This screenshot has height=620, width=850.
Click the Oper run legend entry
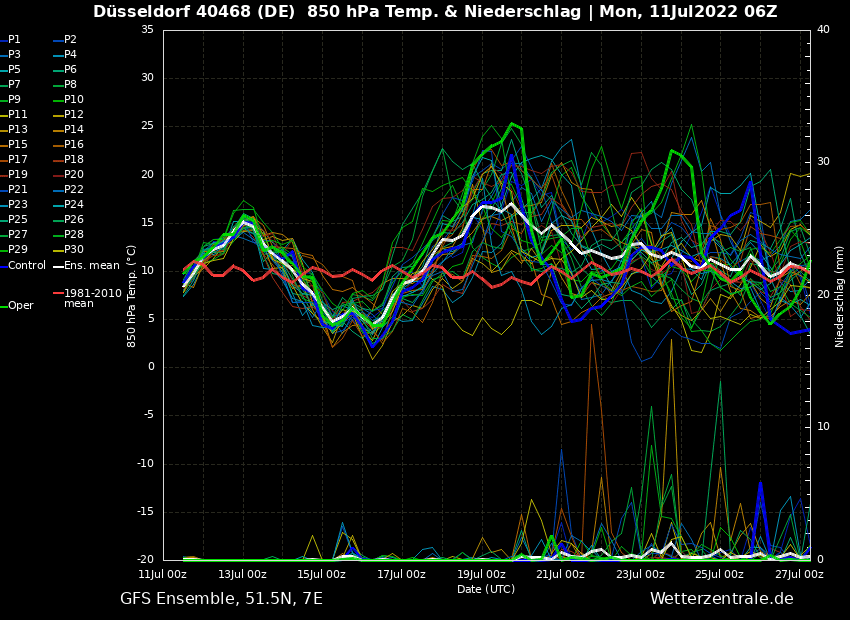coord(20,306)
